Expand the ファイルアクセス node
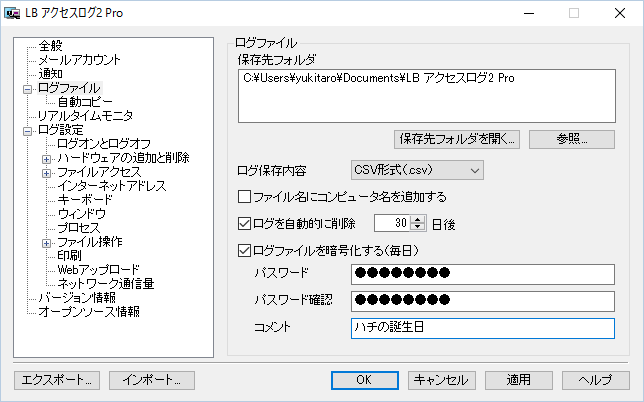The height and width of the screenshot is (402, 644). pyautogui.click(x=46, y=173)
